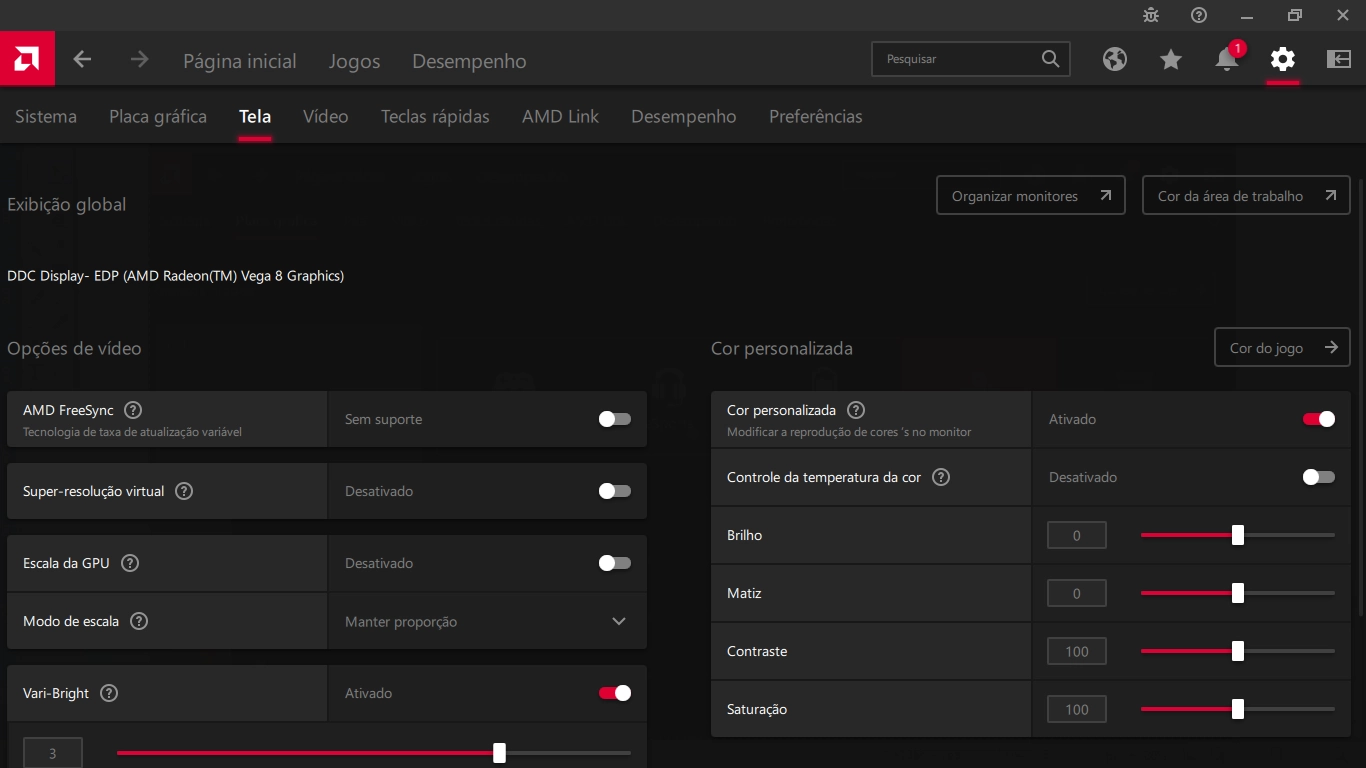
Task: Click the Brilho value field
Action: tap(1077, 535)
